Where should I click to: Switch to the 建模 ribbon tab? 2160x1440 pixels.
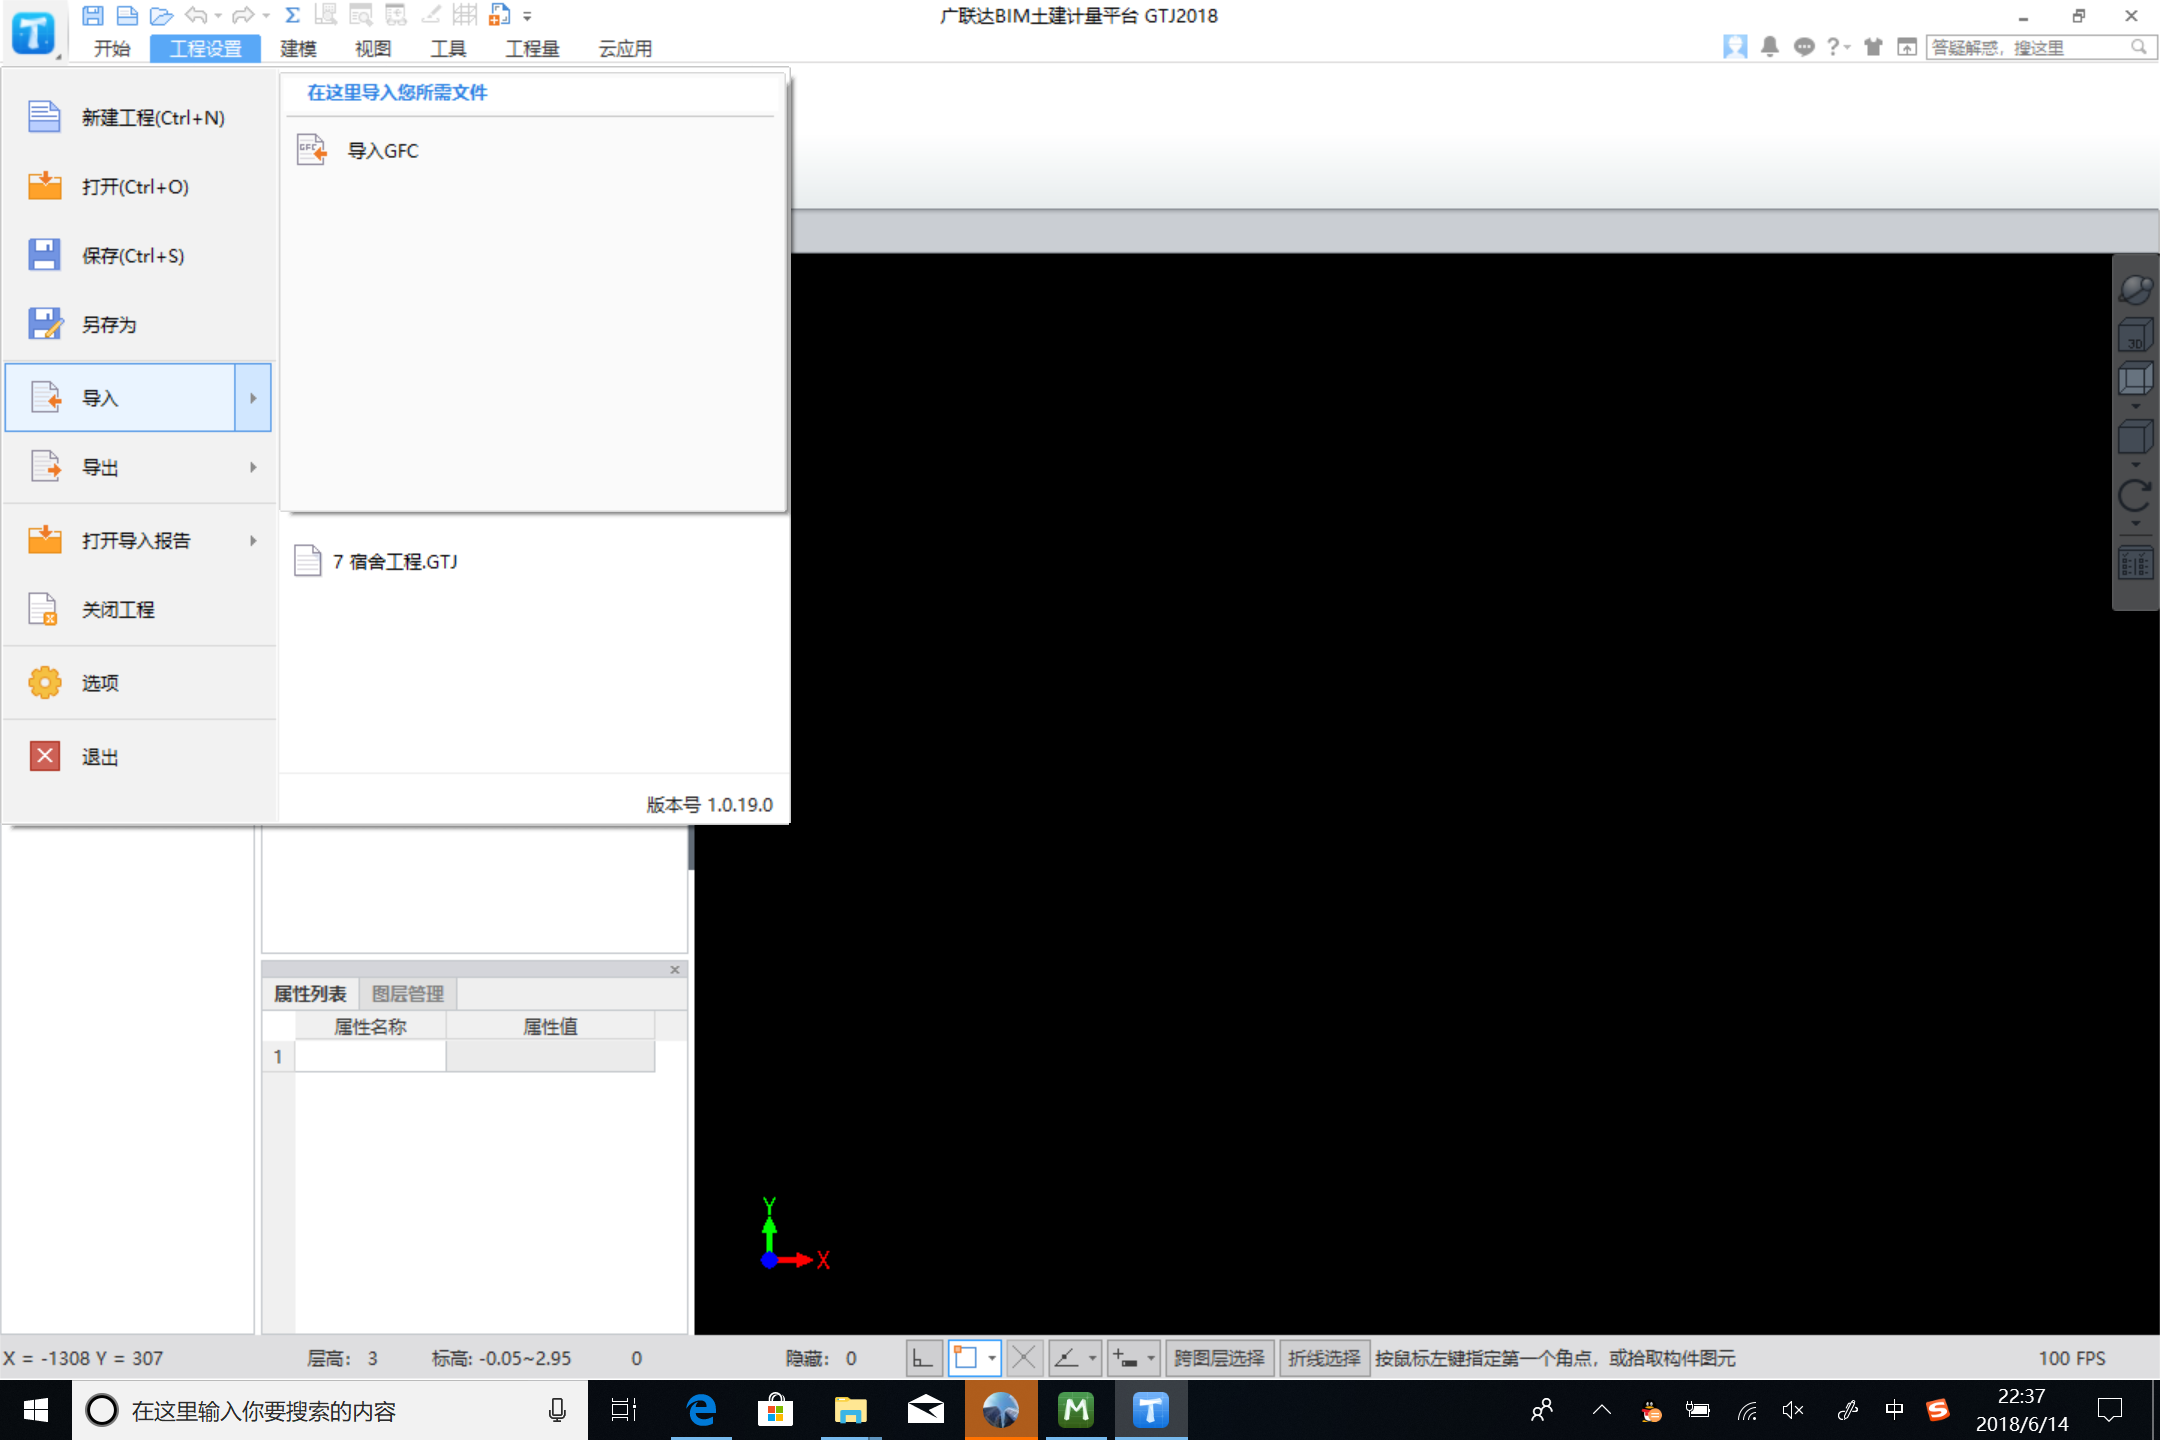[x=298, y=48]
